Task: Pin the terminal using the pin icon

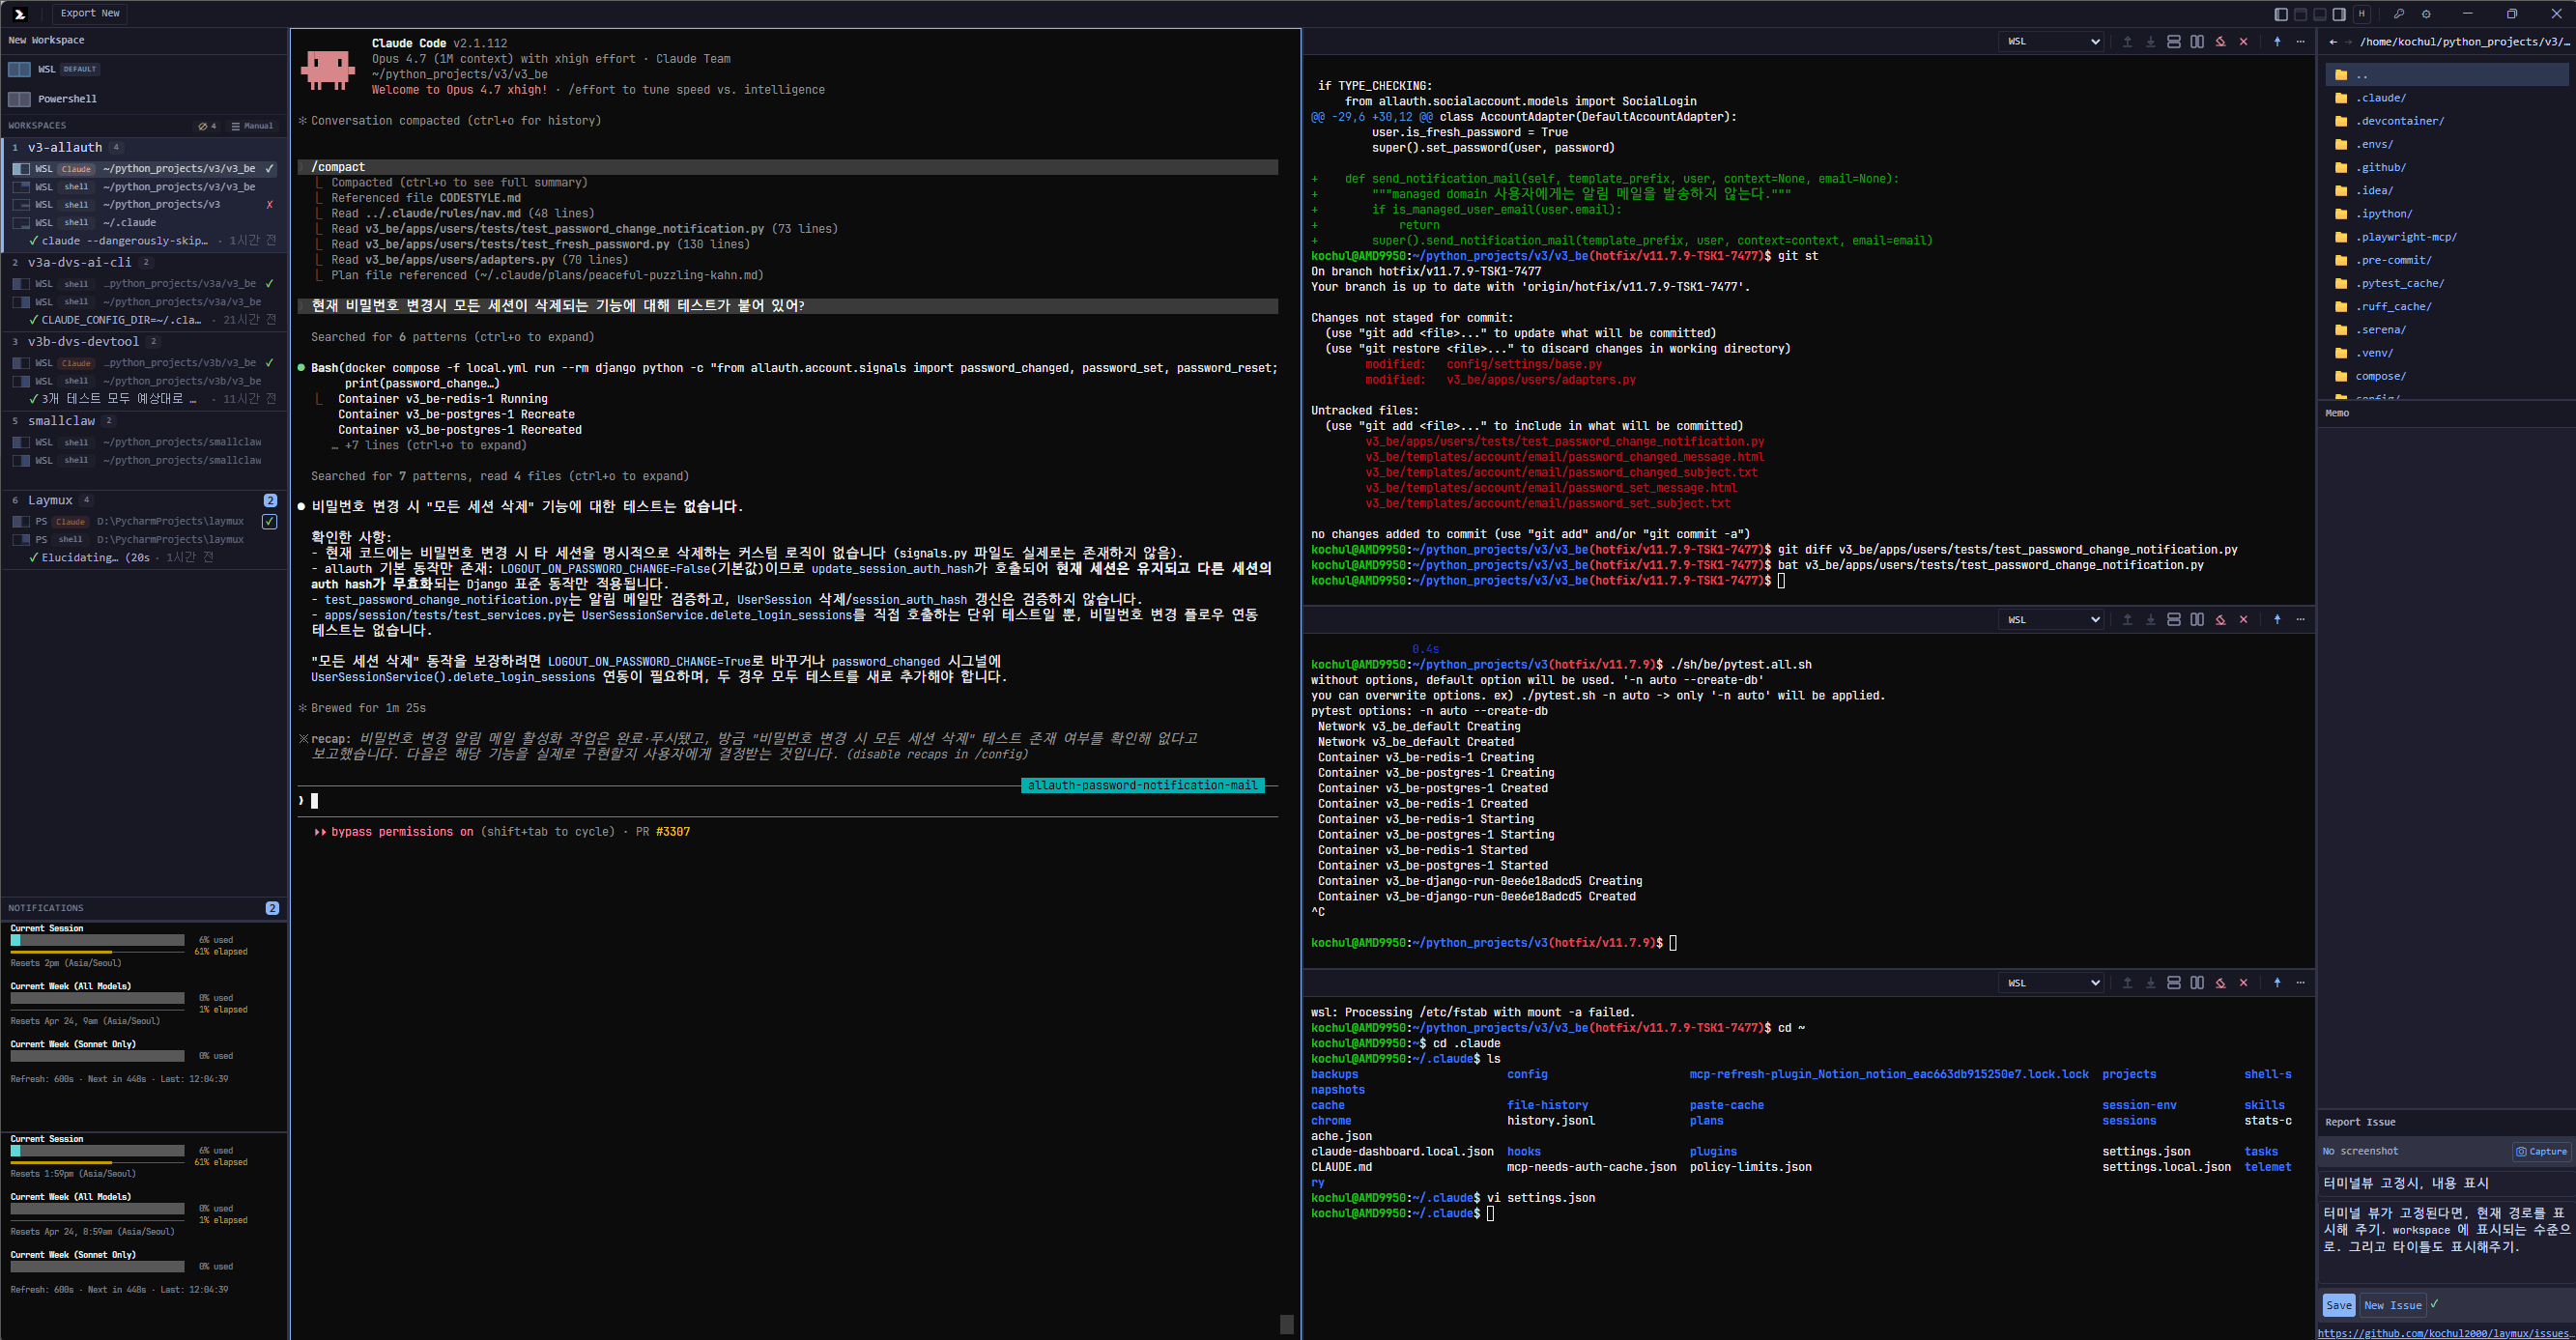Action: point(2276,42)
